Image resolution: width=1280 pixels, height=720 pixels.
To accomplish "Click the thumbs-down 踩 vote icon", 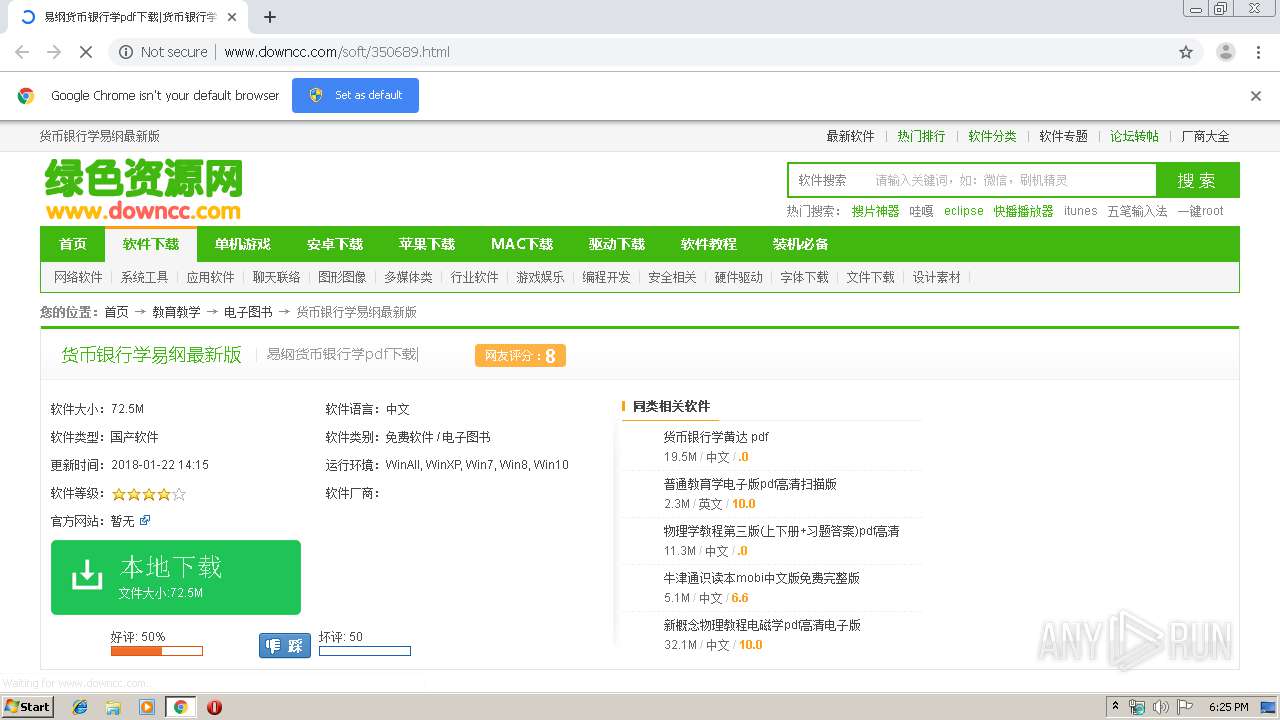I will click(285, 646).
